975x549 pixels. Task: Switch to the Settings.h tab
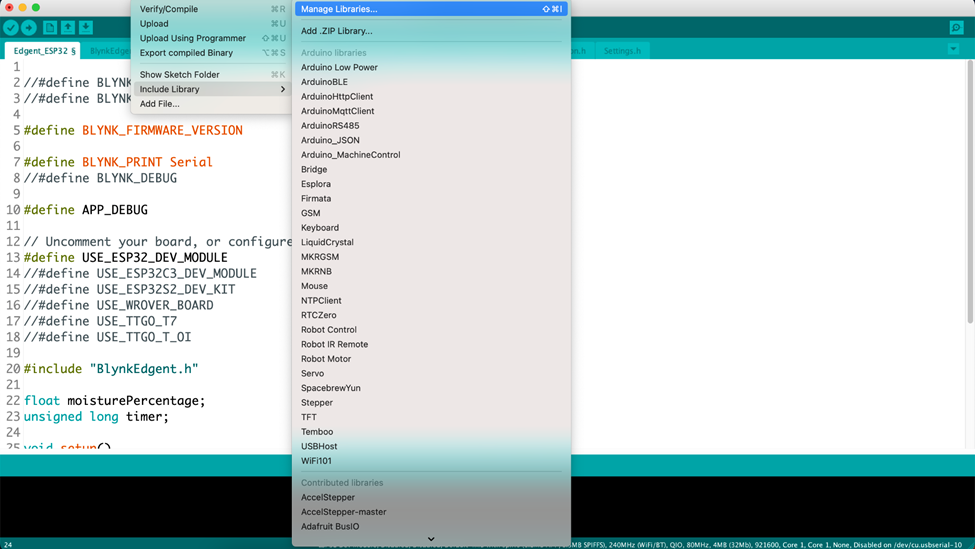622,51
